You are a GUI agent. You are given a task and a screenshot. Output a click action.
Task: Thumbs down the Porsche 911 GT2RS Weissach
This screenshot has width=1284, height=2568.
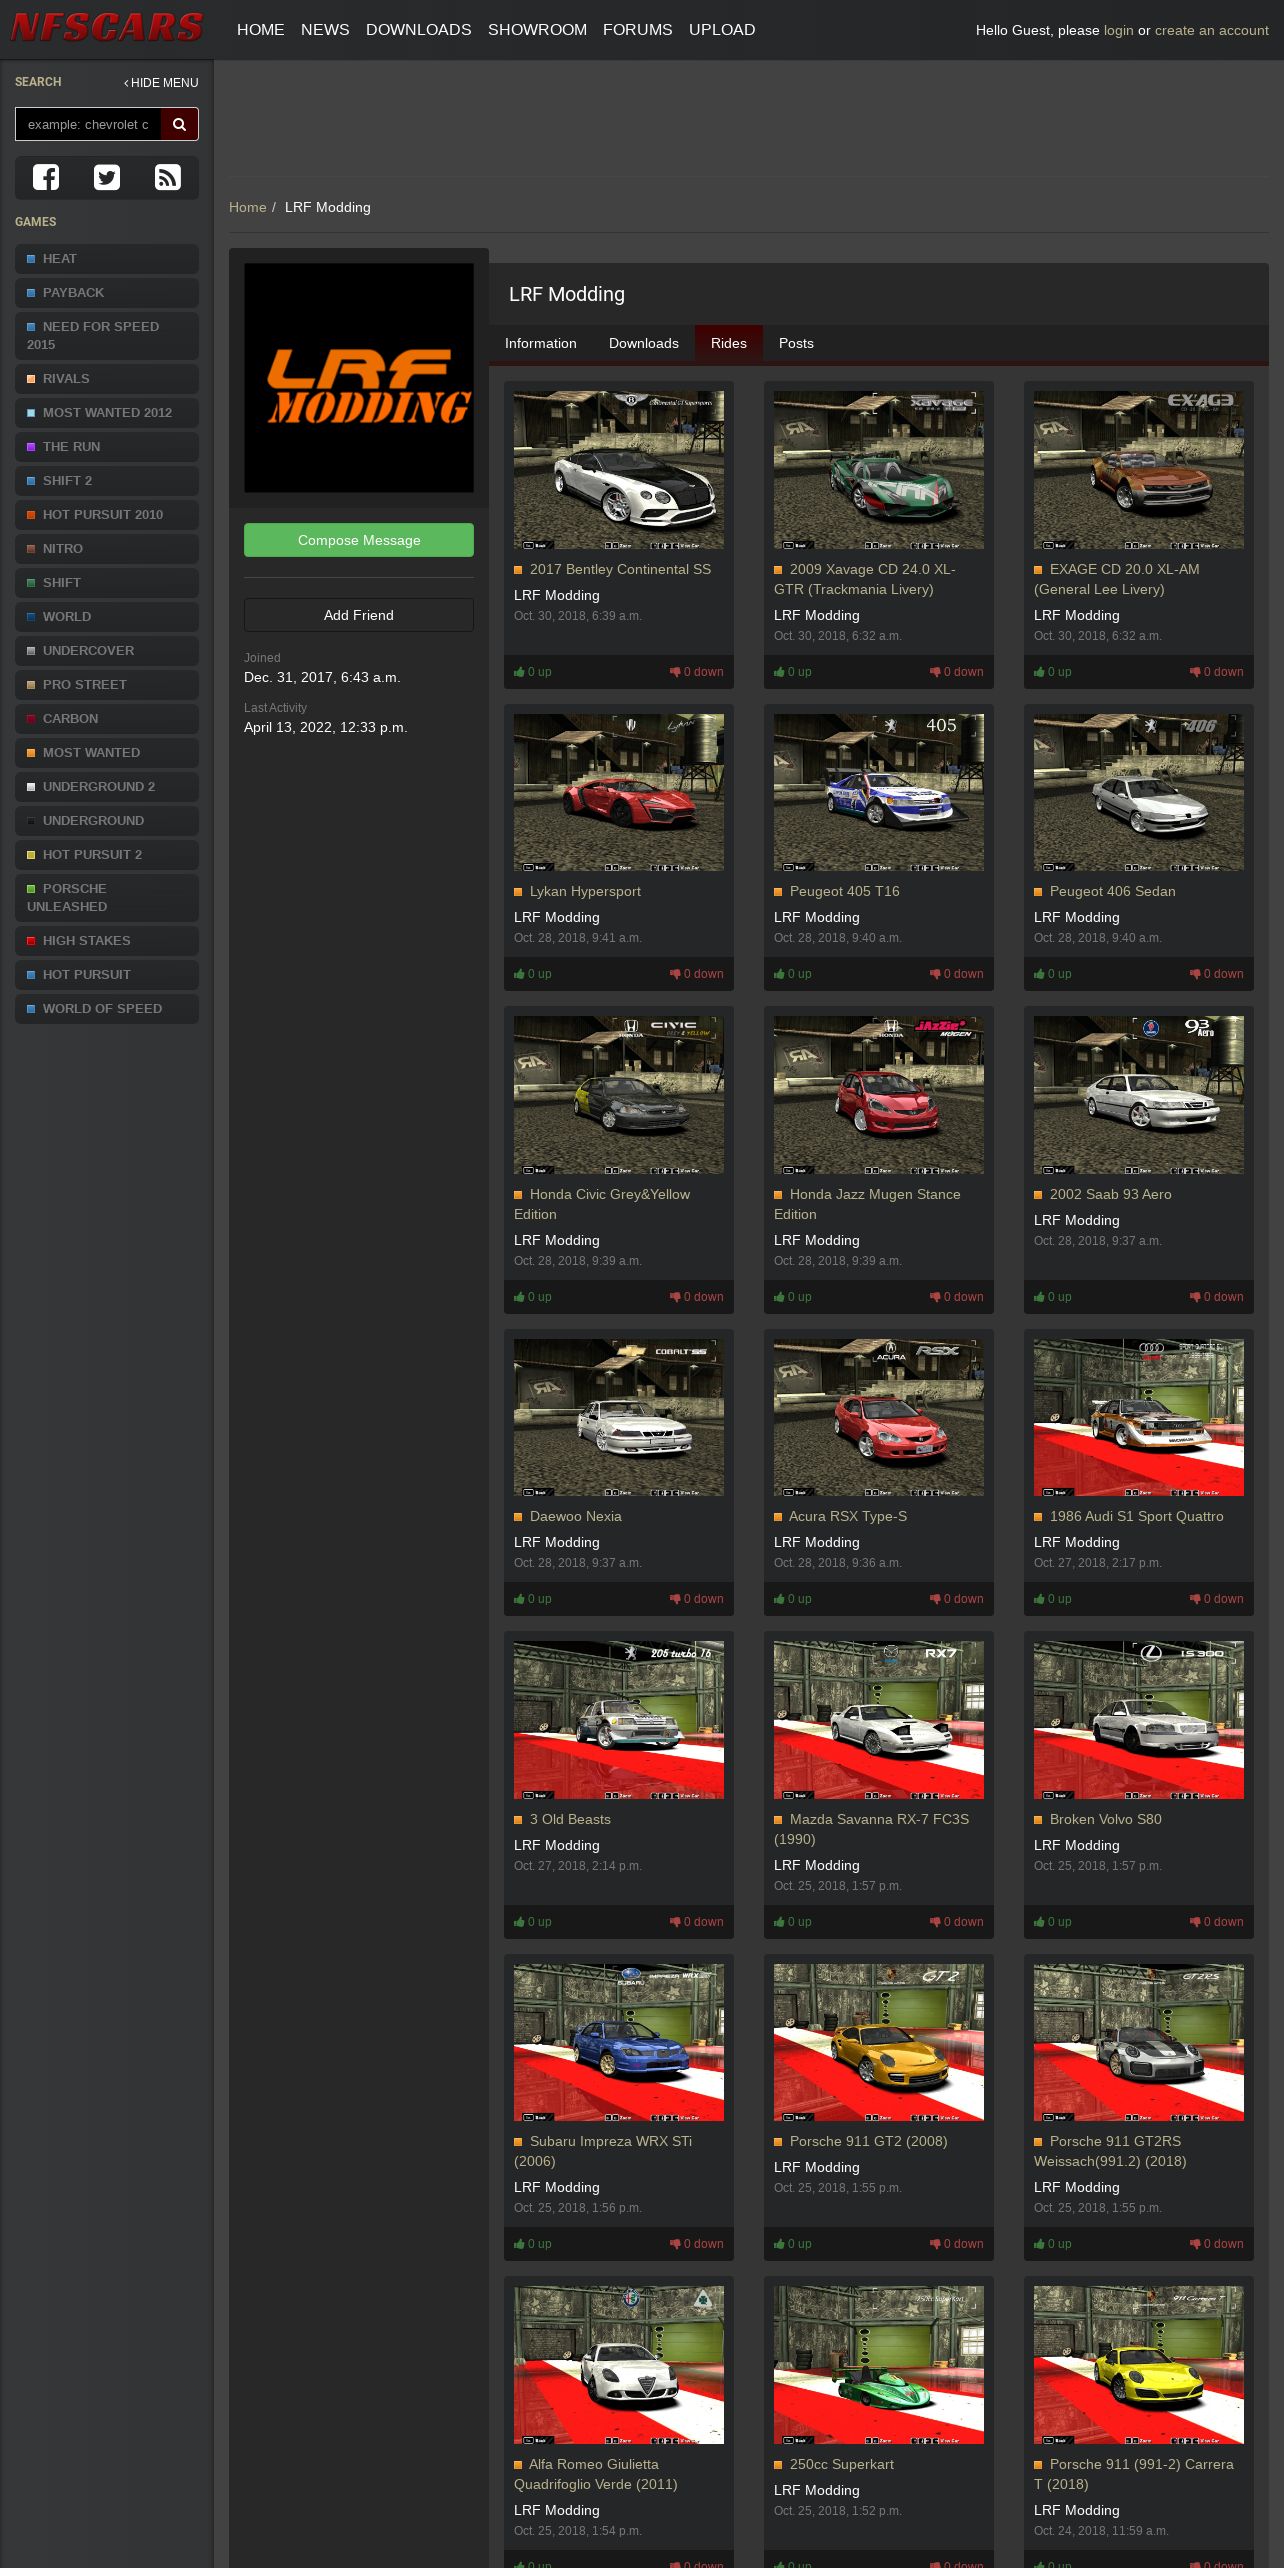pyautogui.click(x=1217, y=2244)
